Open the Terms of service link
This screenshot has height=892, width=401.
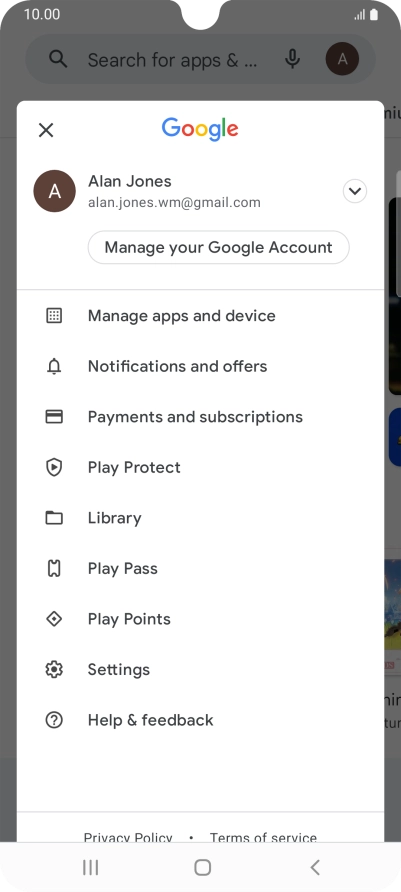tap(263, 837)
